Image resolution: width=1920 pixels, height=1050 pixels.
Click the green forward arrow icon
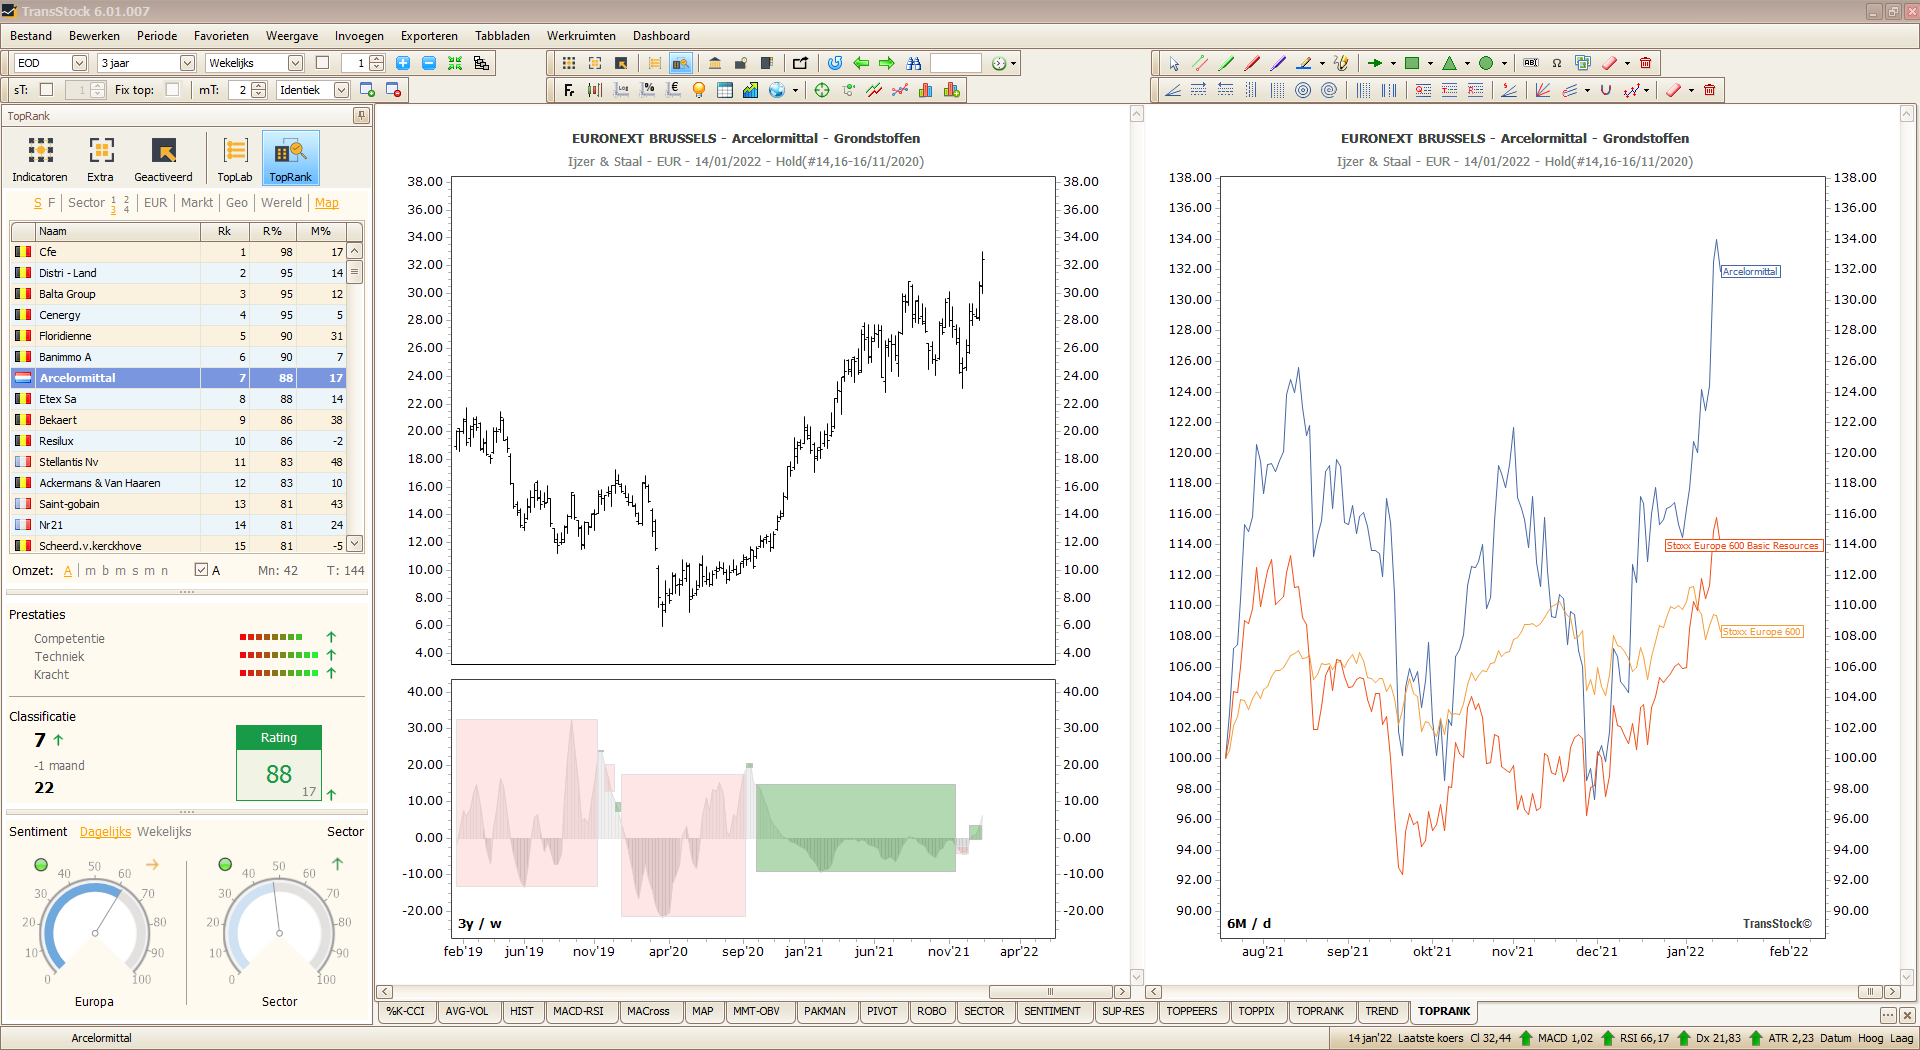pyautogui.click(x=887, y=63)
